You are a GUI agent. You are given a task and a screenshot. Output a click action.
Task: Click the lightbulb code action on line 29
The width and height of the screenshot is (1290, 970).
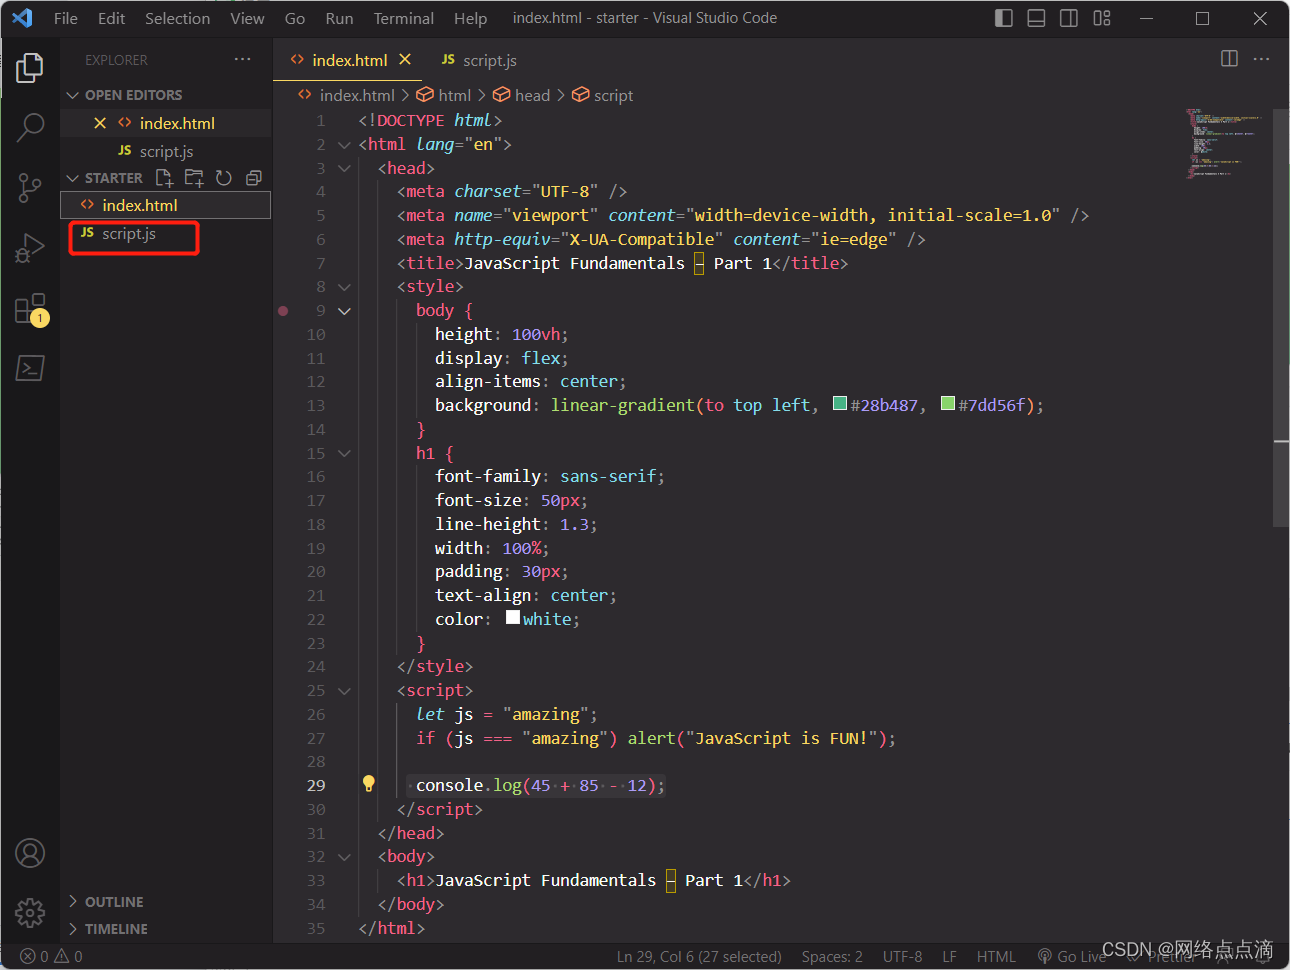368,784
